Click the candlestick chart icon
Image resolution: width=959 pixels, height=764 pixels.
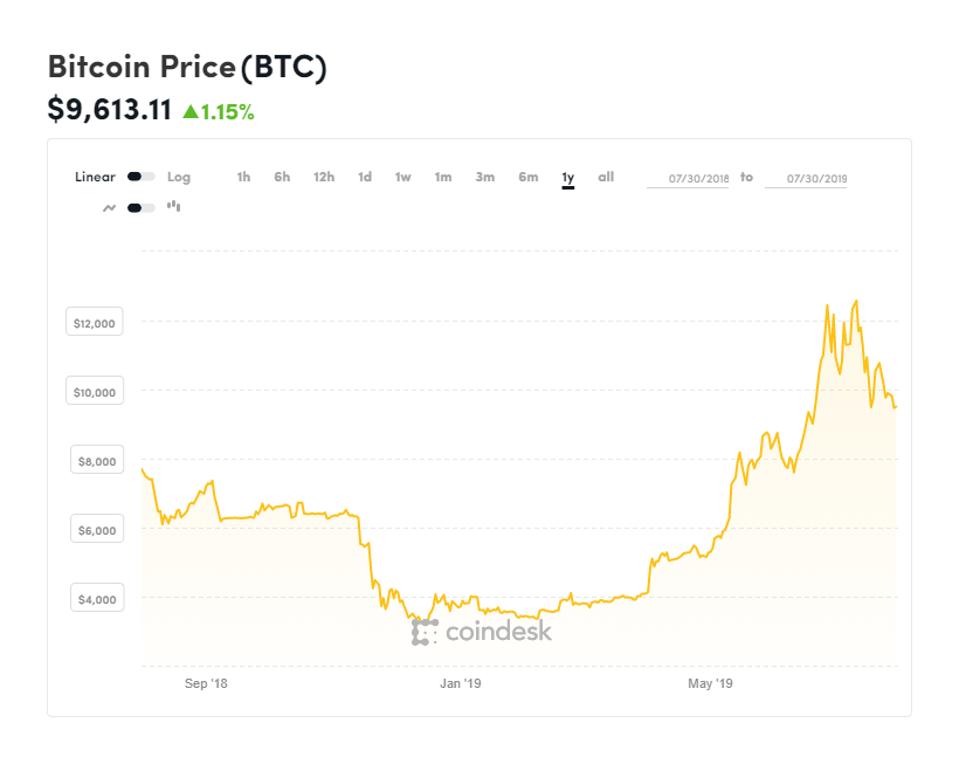174,207
